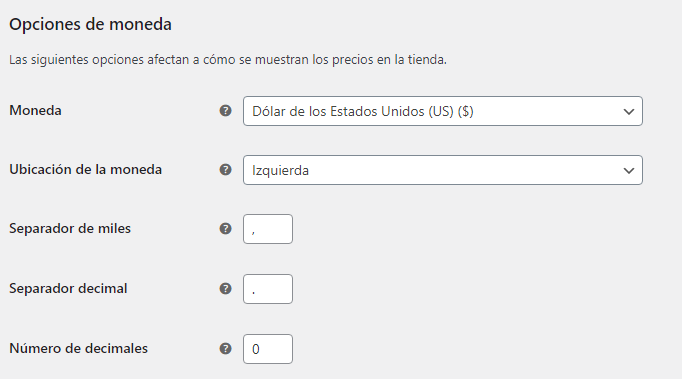Focus the Separador de miles input field
The height and width of the screenshot is (379, 682).
coord(268,229)
